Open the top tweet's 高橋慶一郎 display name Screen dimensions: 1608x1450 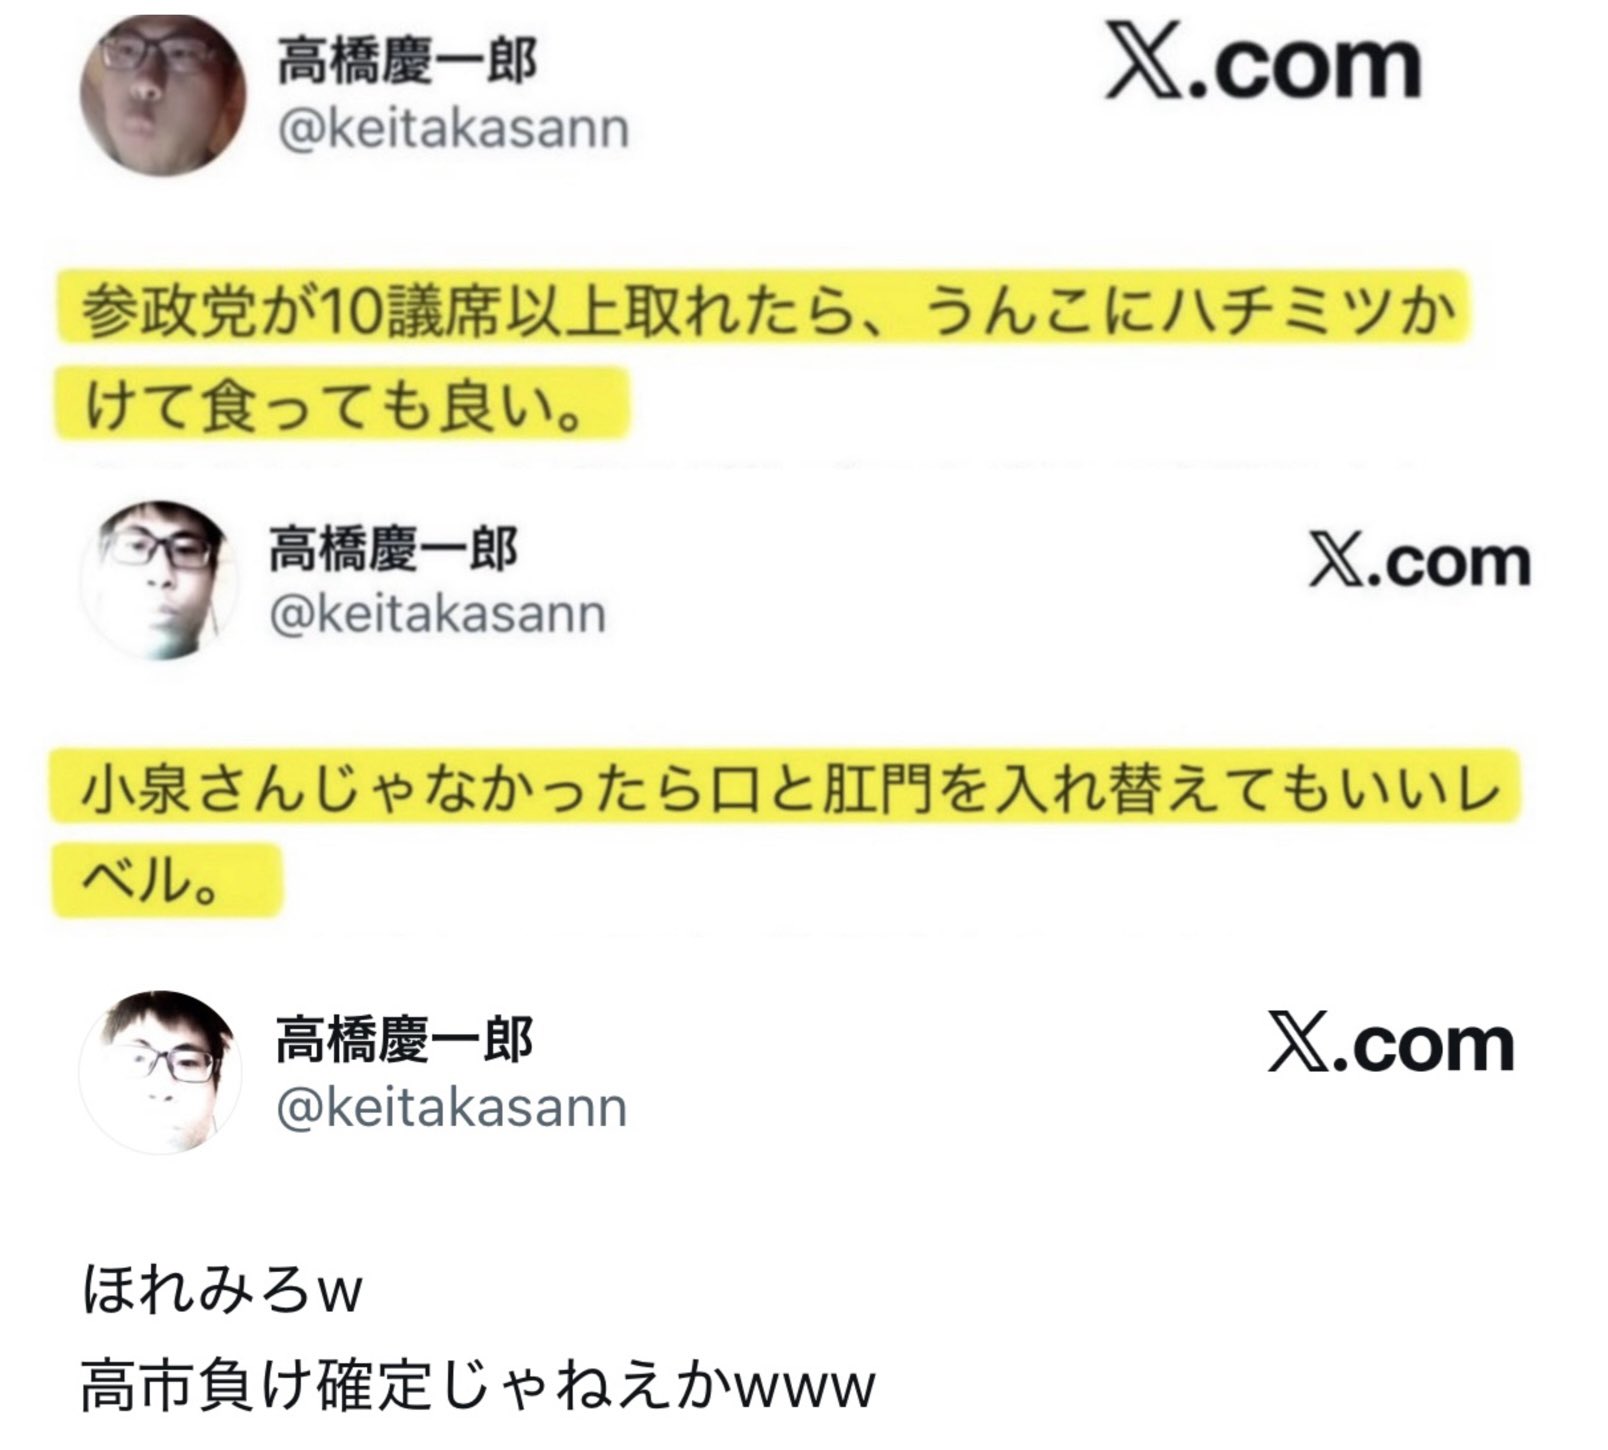tap(407, 61)
